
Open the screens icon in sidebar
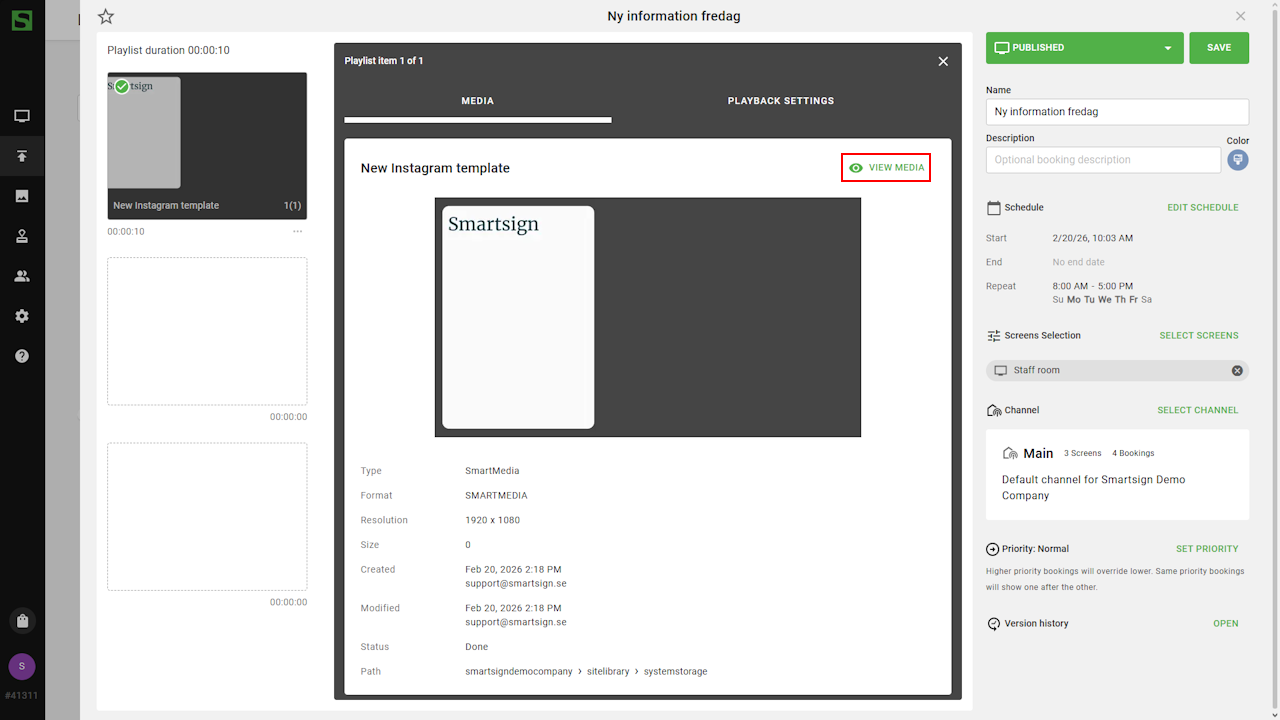click(x=22, y=116)
